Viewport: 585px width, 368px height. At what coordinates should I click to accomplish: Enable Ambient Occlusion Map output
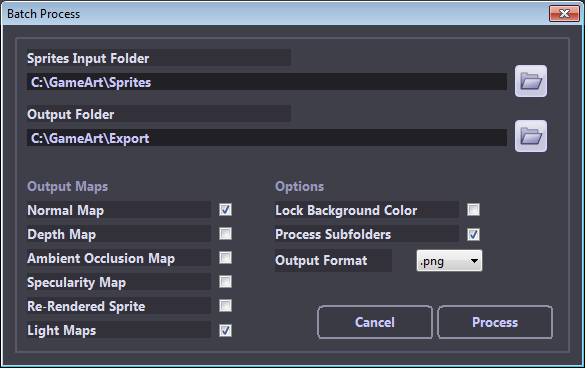coord(225,258)
